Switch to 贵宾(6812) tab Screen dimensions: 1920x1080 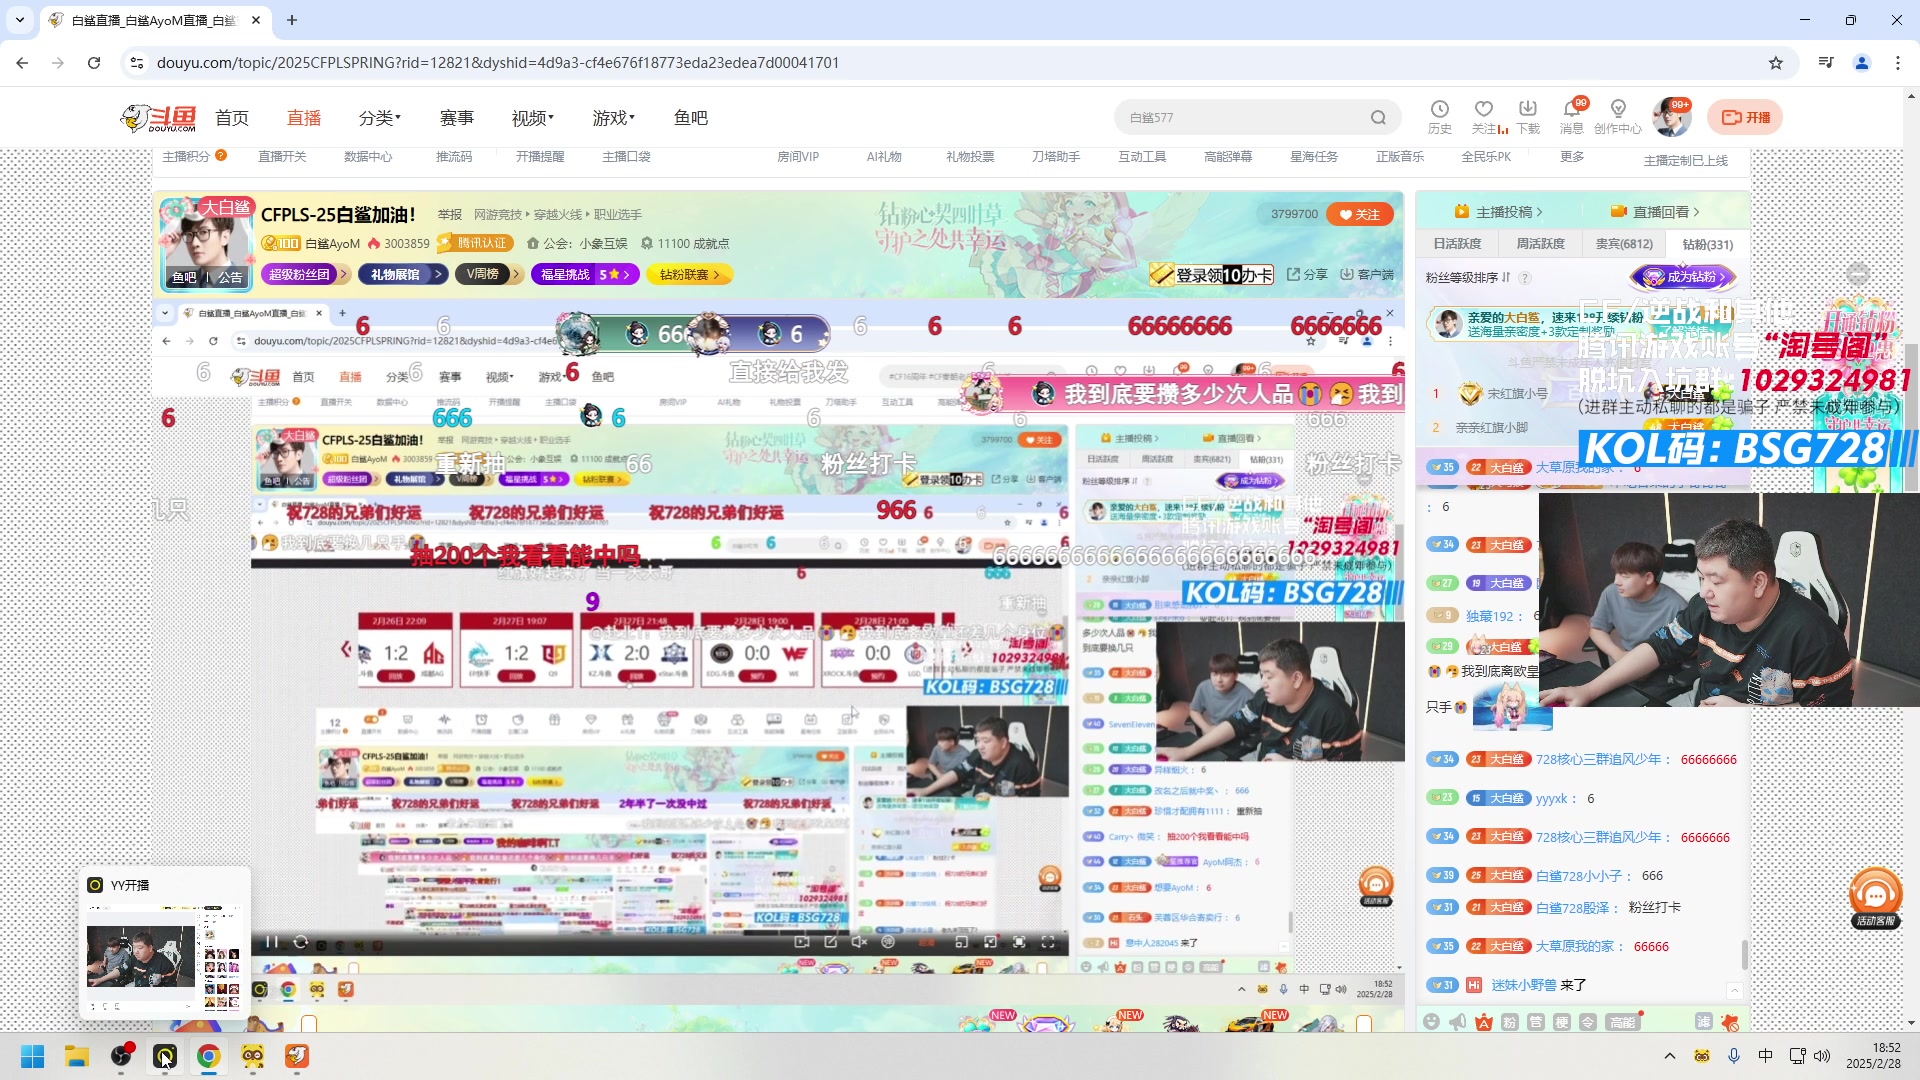tap(1624, 244)
